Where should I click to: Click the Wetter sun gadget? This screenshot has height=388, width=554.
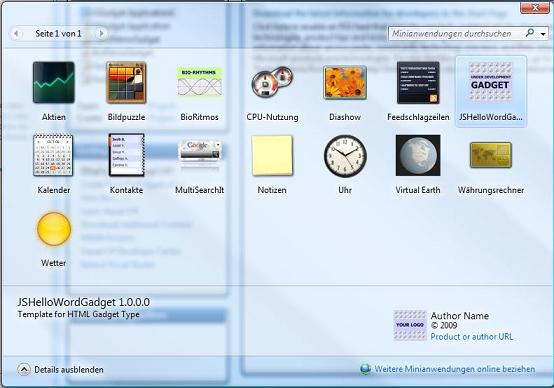point(54,229)
